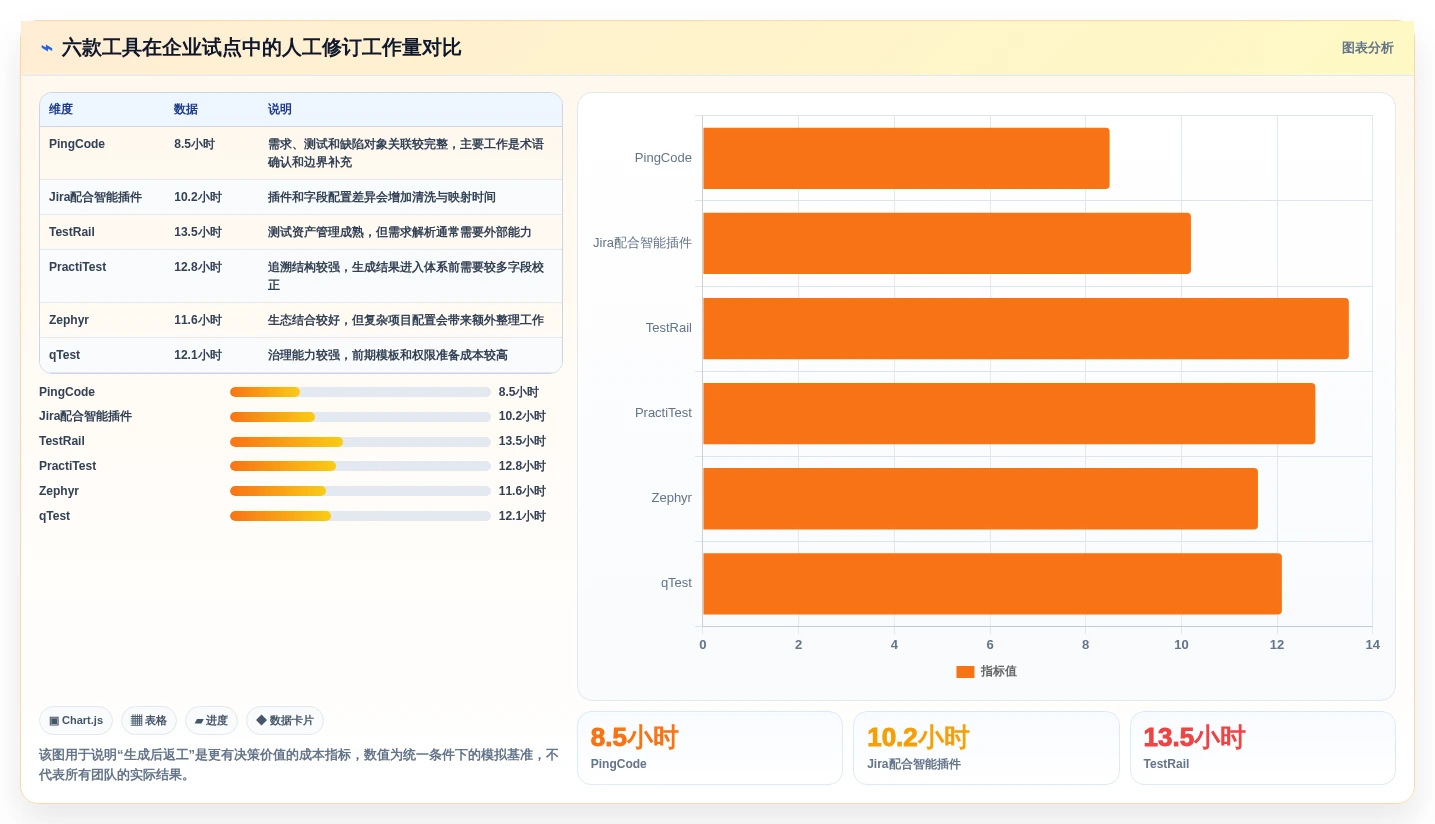Open the Jira配合智能插件 10.2小时 data card
The image size is (1435, 824).
(x=986, y=748)
